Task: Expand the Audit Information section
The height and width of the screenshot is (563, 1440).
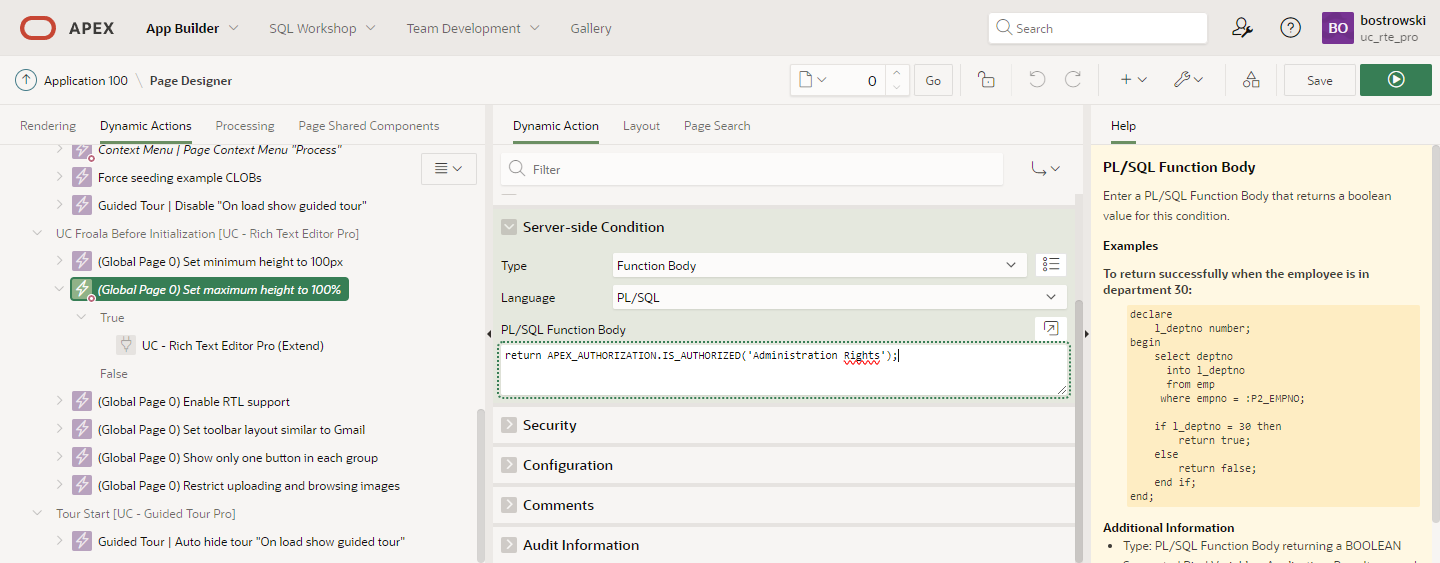Action: coord(509,545)
